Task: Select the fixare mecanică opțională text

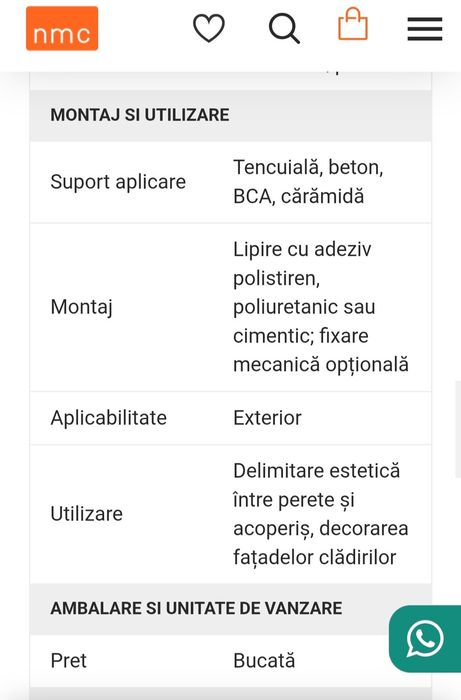Action: pos(321,350)
